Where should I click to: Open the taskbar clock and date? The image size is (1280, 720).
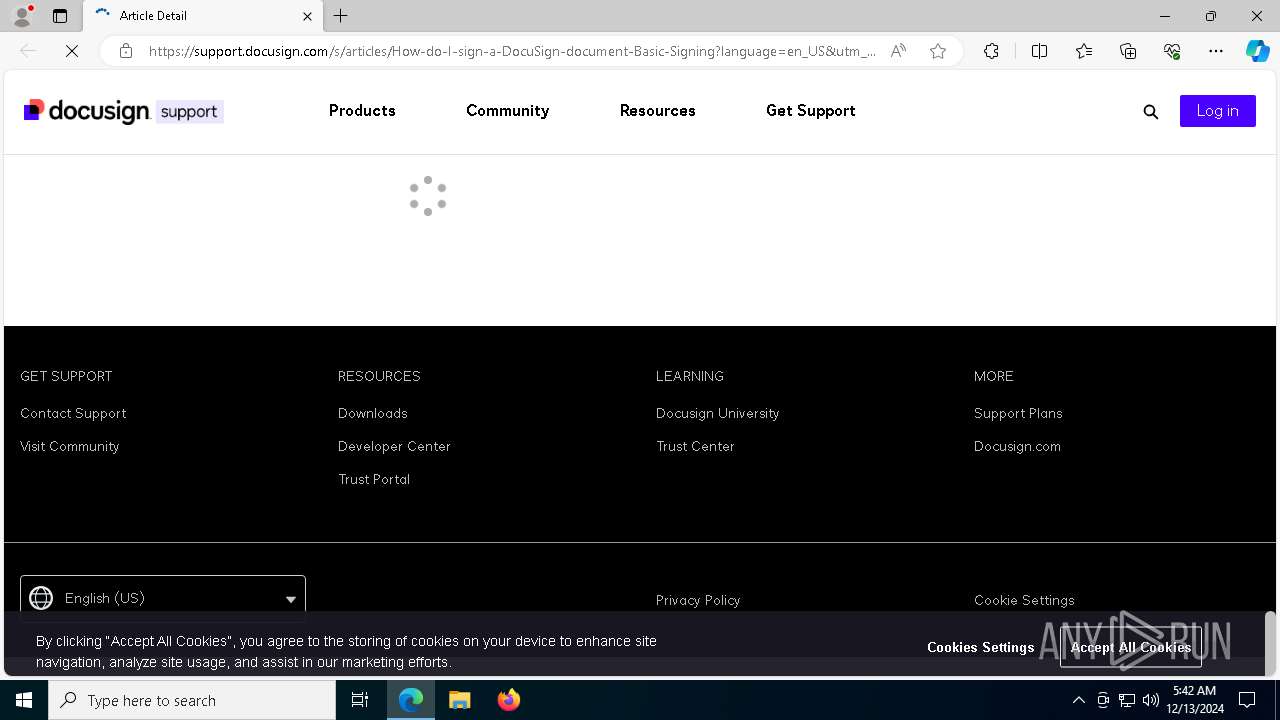pyautogui.click(x=1194, y=700)
